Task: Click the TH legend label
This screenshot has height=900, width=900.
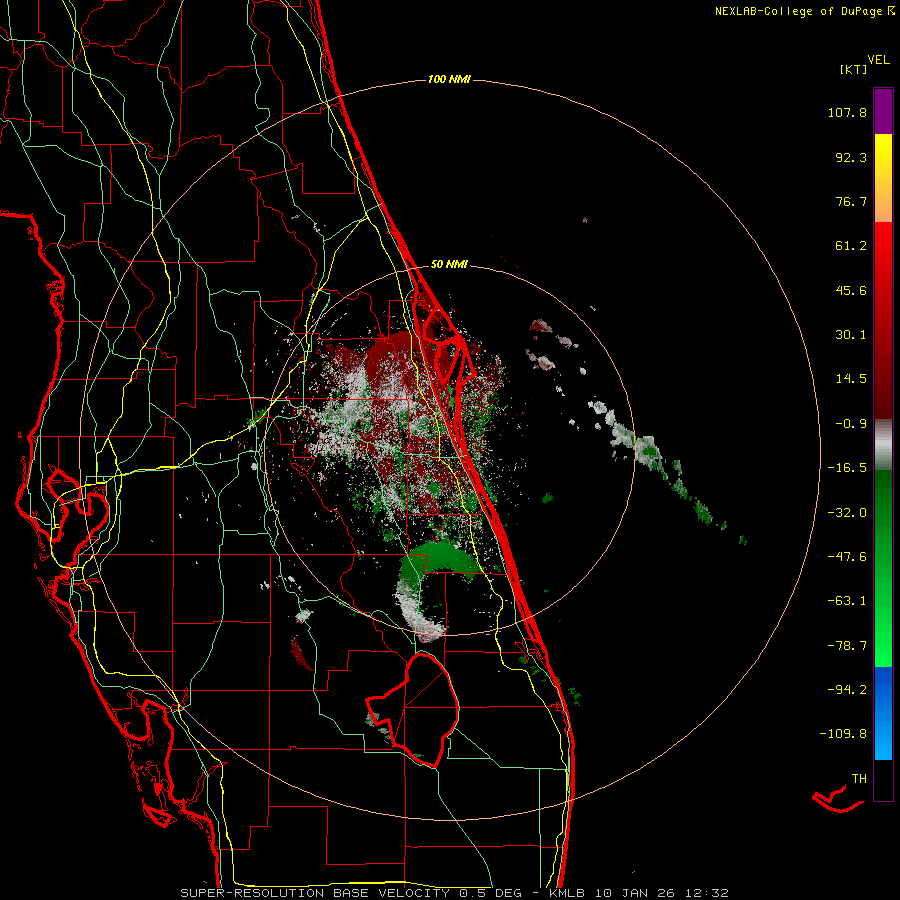Action: click(x=859, y=779)
